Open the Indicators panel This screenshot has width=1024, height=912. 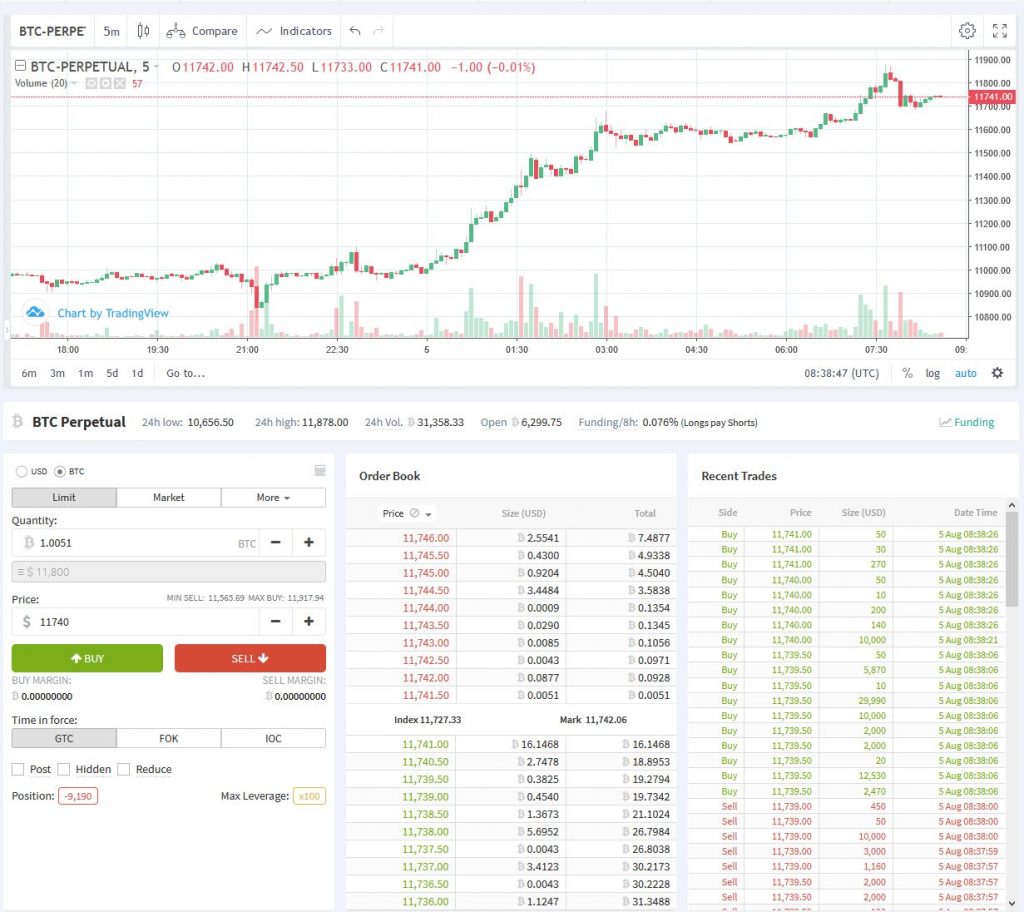(x=293, y=31)
